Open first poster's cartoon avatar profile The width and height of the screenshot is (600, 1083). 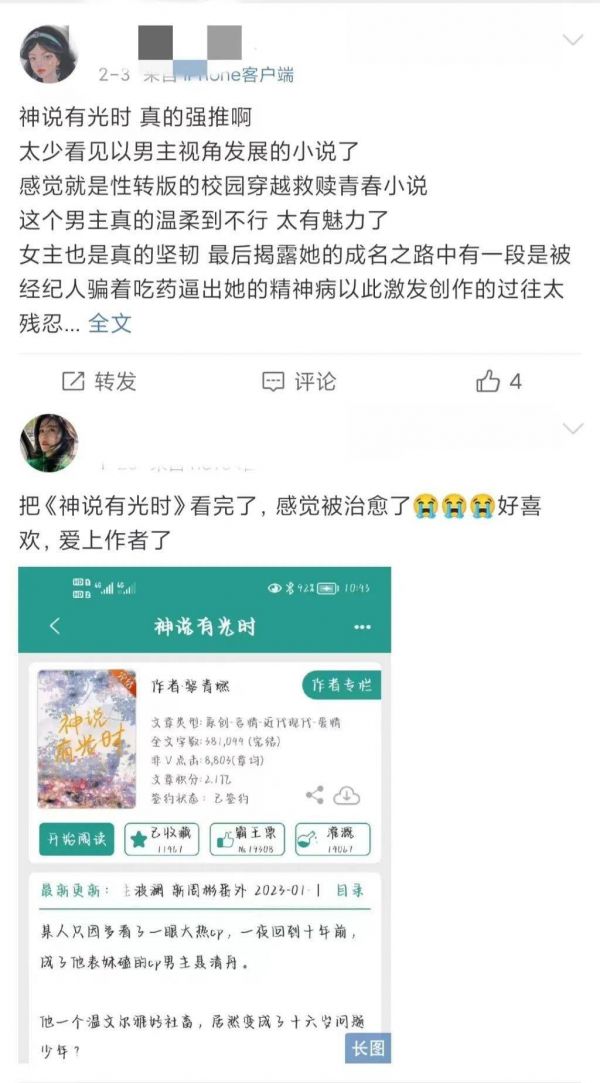(48, 54)
